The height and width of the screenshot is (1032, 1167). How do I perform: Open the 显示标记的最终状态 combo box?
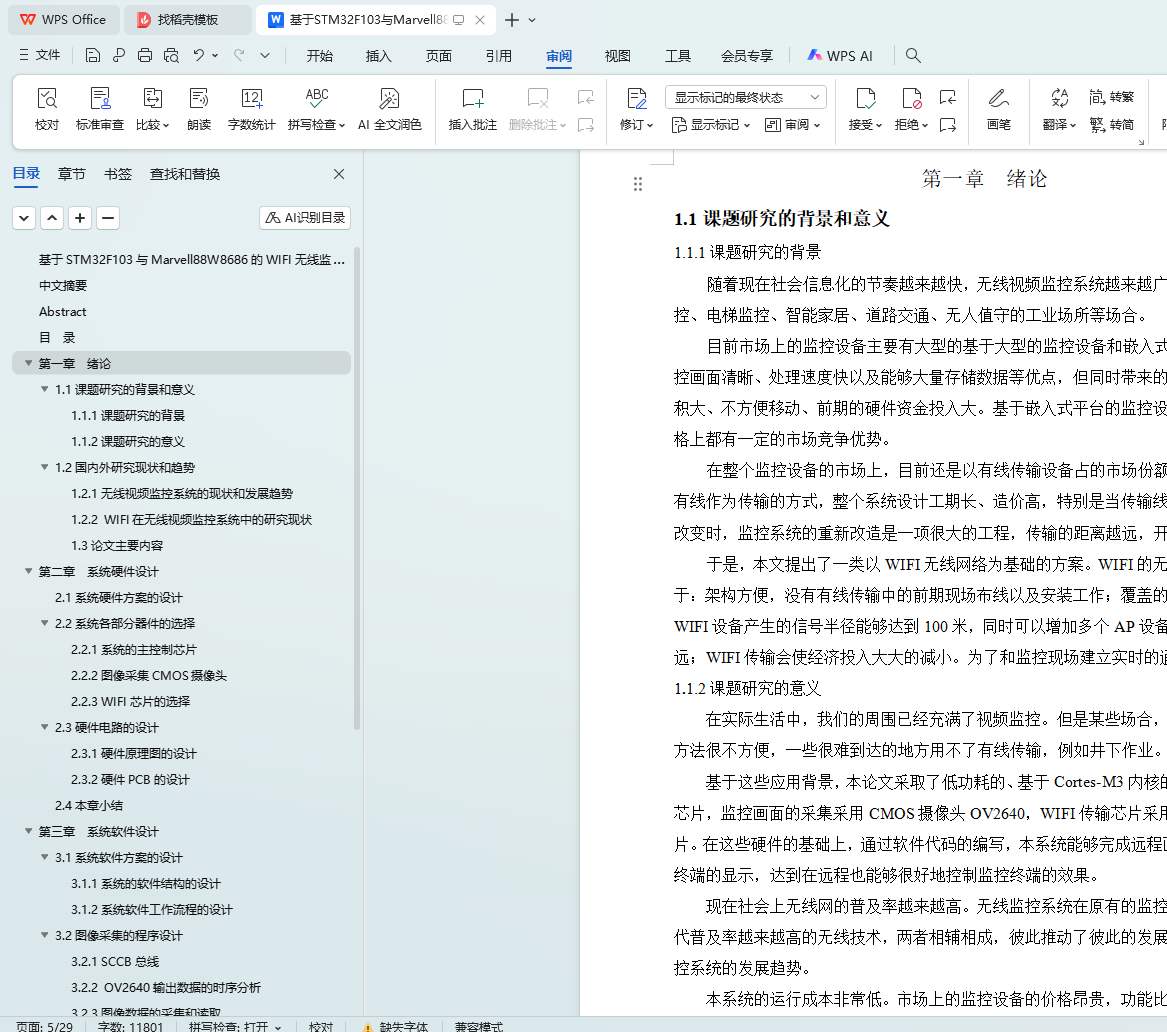click(746, 97)
